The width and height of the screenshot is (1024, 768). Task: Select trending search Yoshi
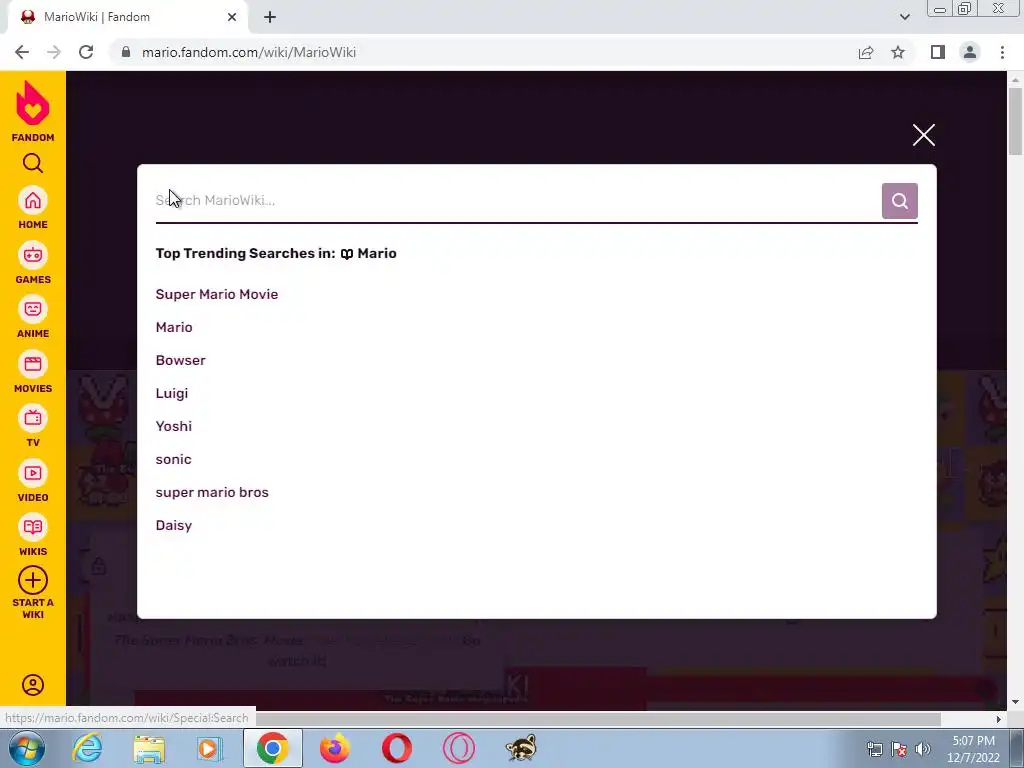click(174, 426)
